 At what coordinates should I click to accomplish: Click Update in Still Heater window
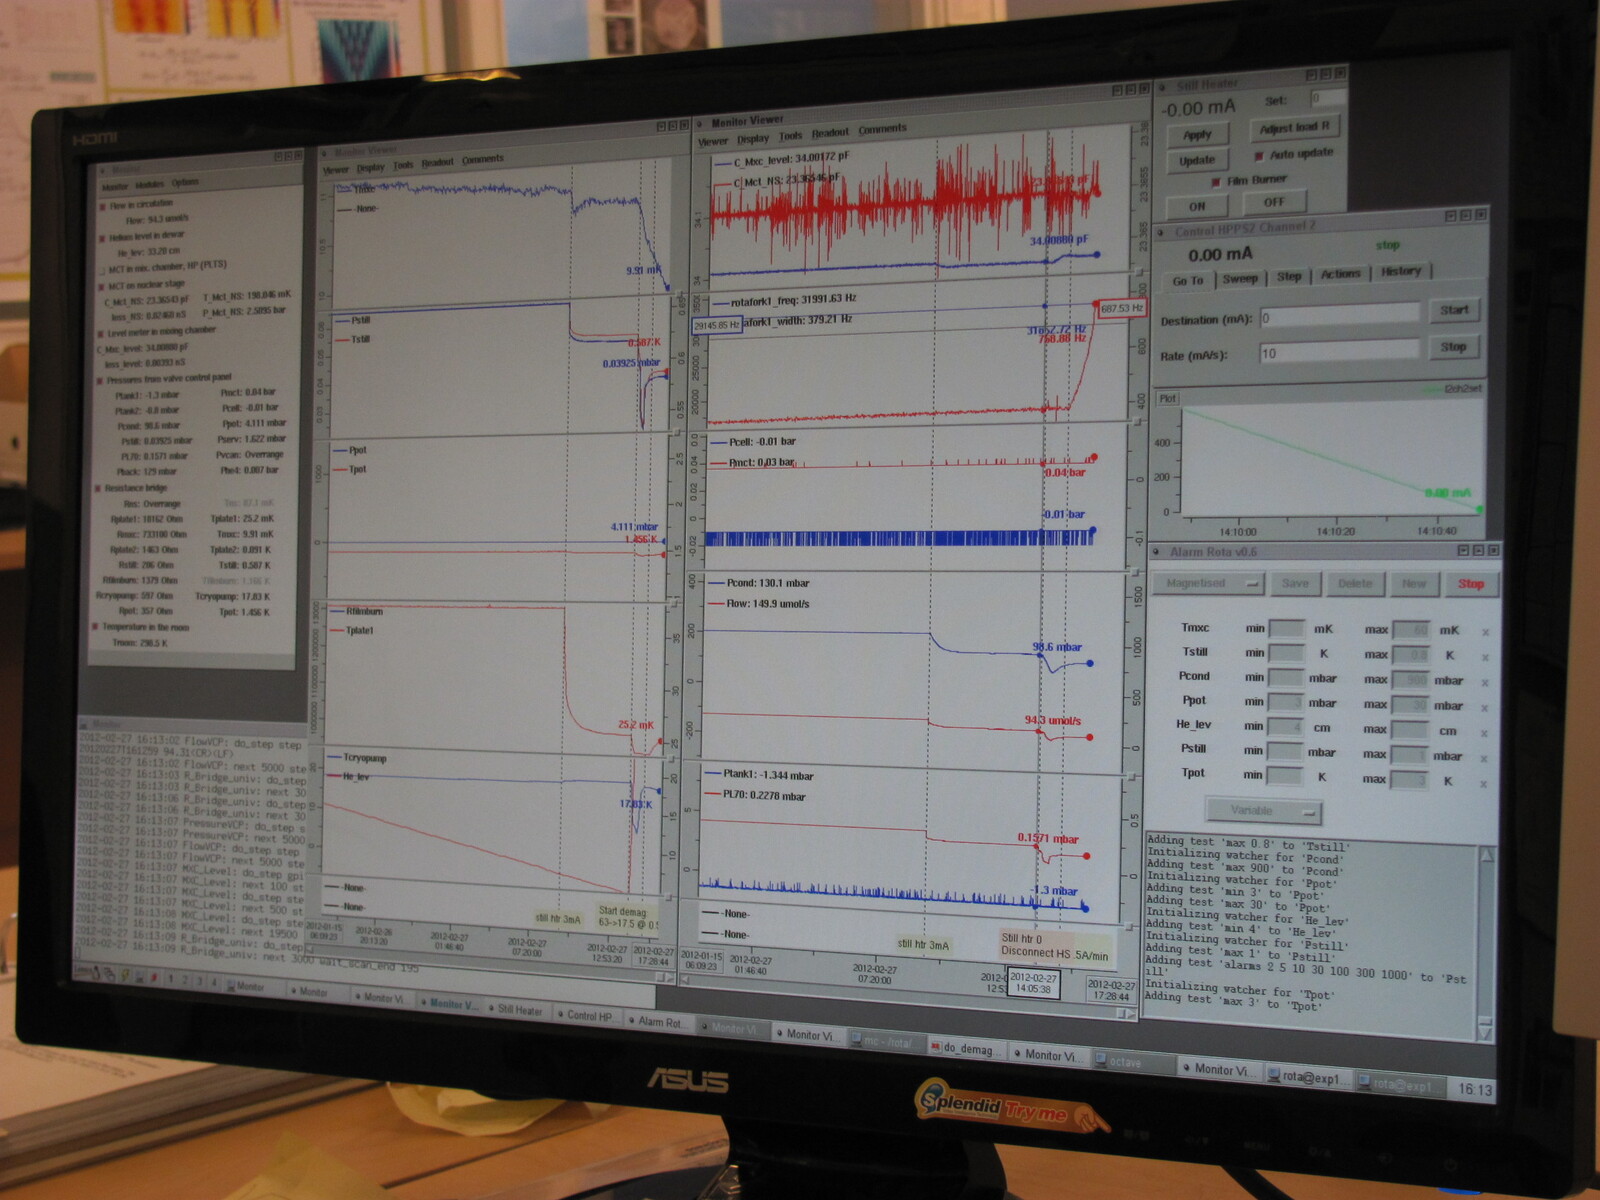pyautogui.click(x=1196, y=160)
